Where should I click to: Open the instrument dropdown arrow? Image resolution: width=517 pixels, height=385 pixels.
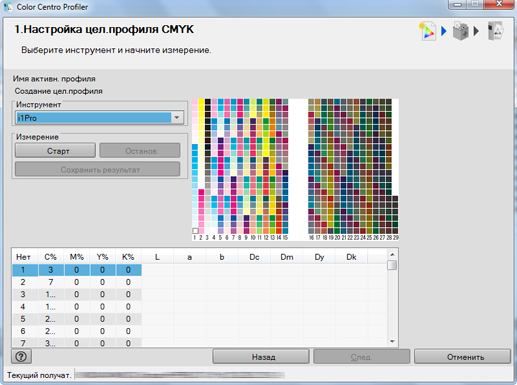pyautogui.click(x=177, y=117)
